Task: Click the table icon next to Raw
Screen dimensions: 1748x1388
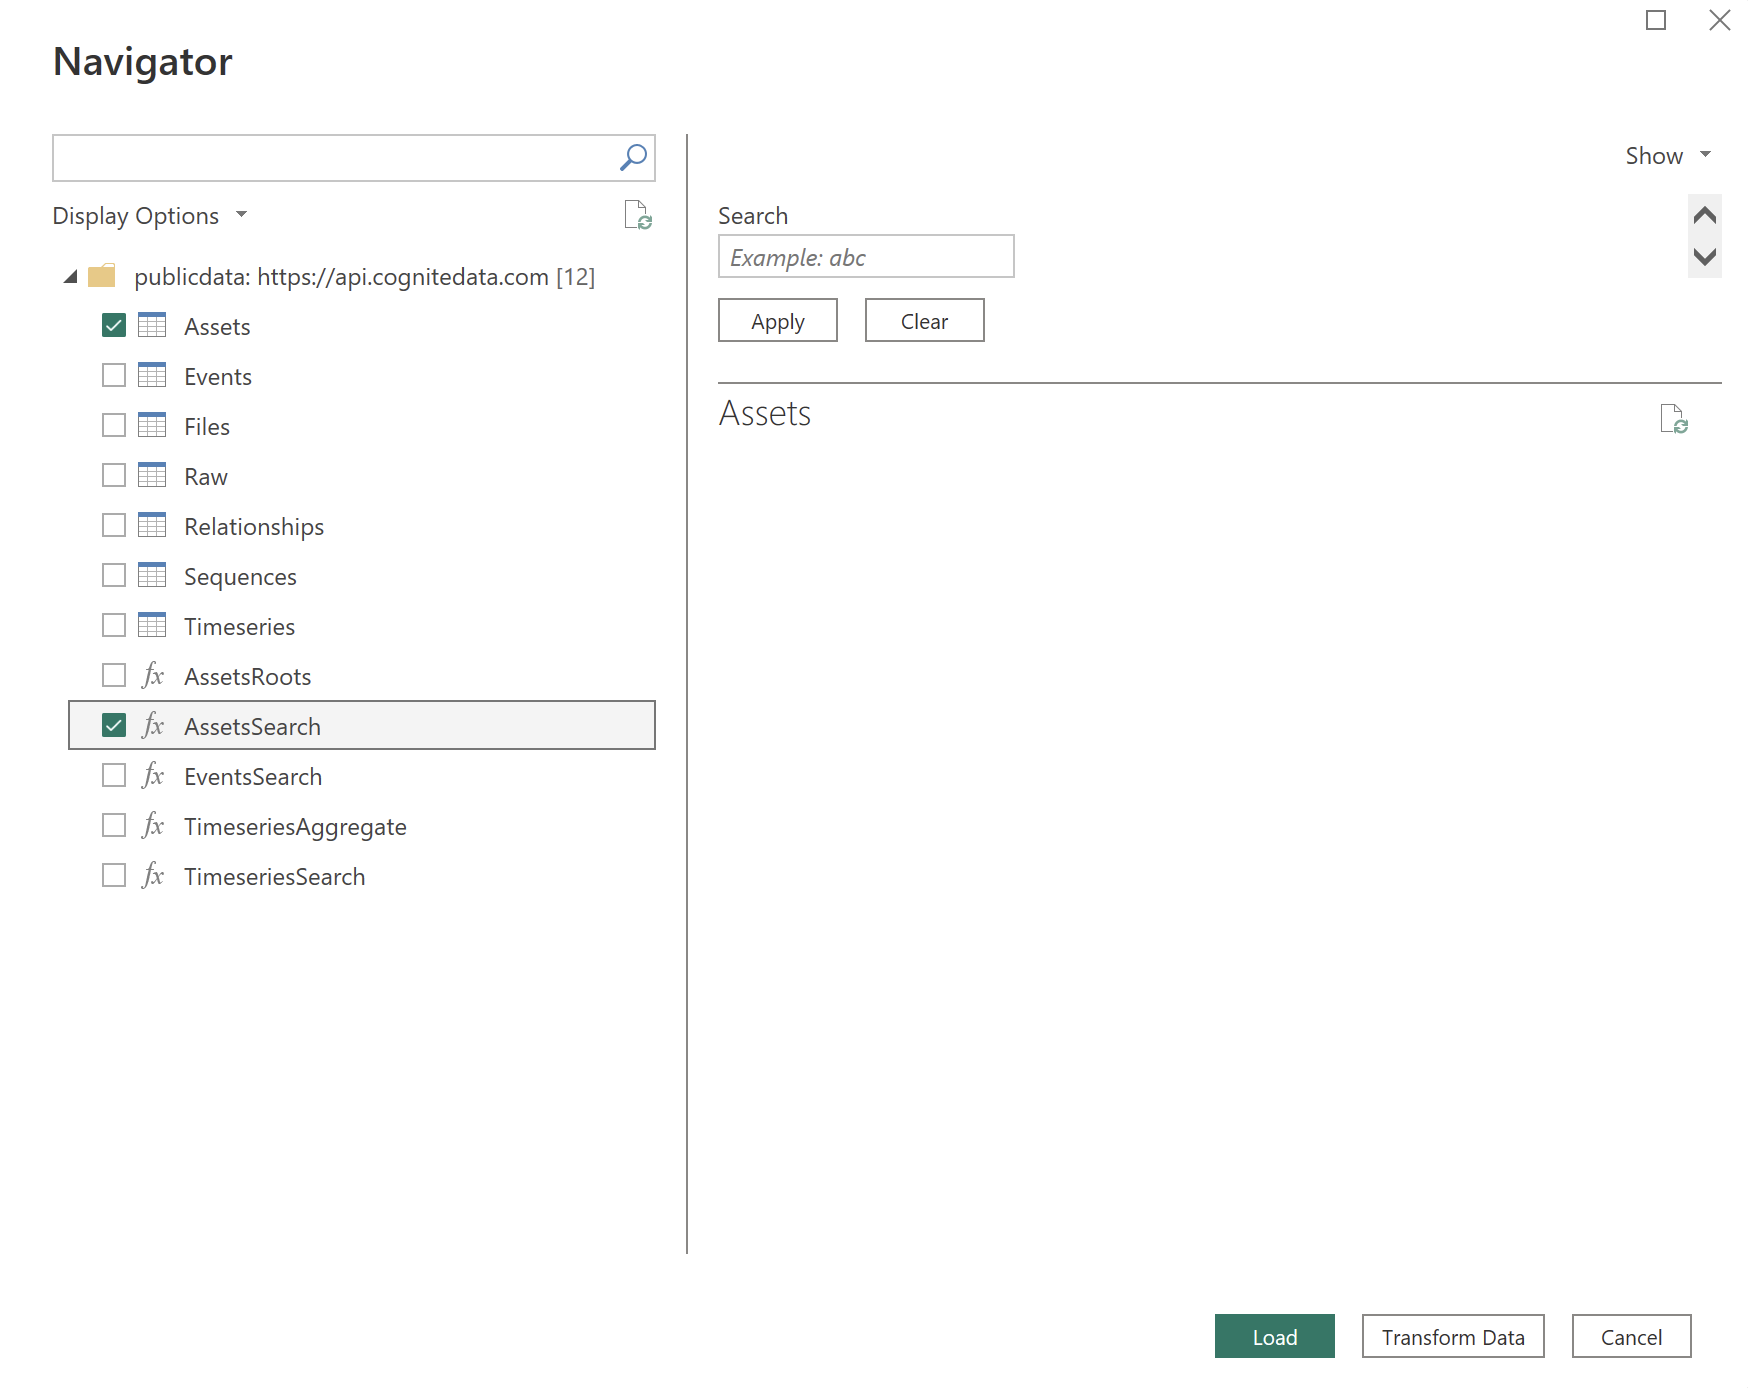Action: [x=151, y=475]
